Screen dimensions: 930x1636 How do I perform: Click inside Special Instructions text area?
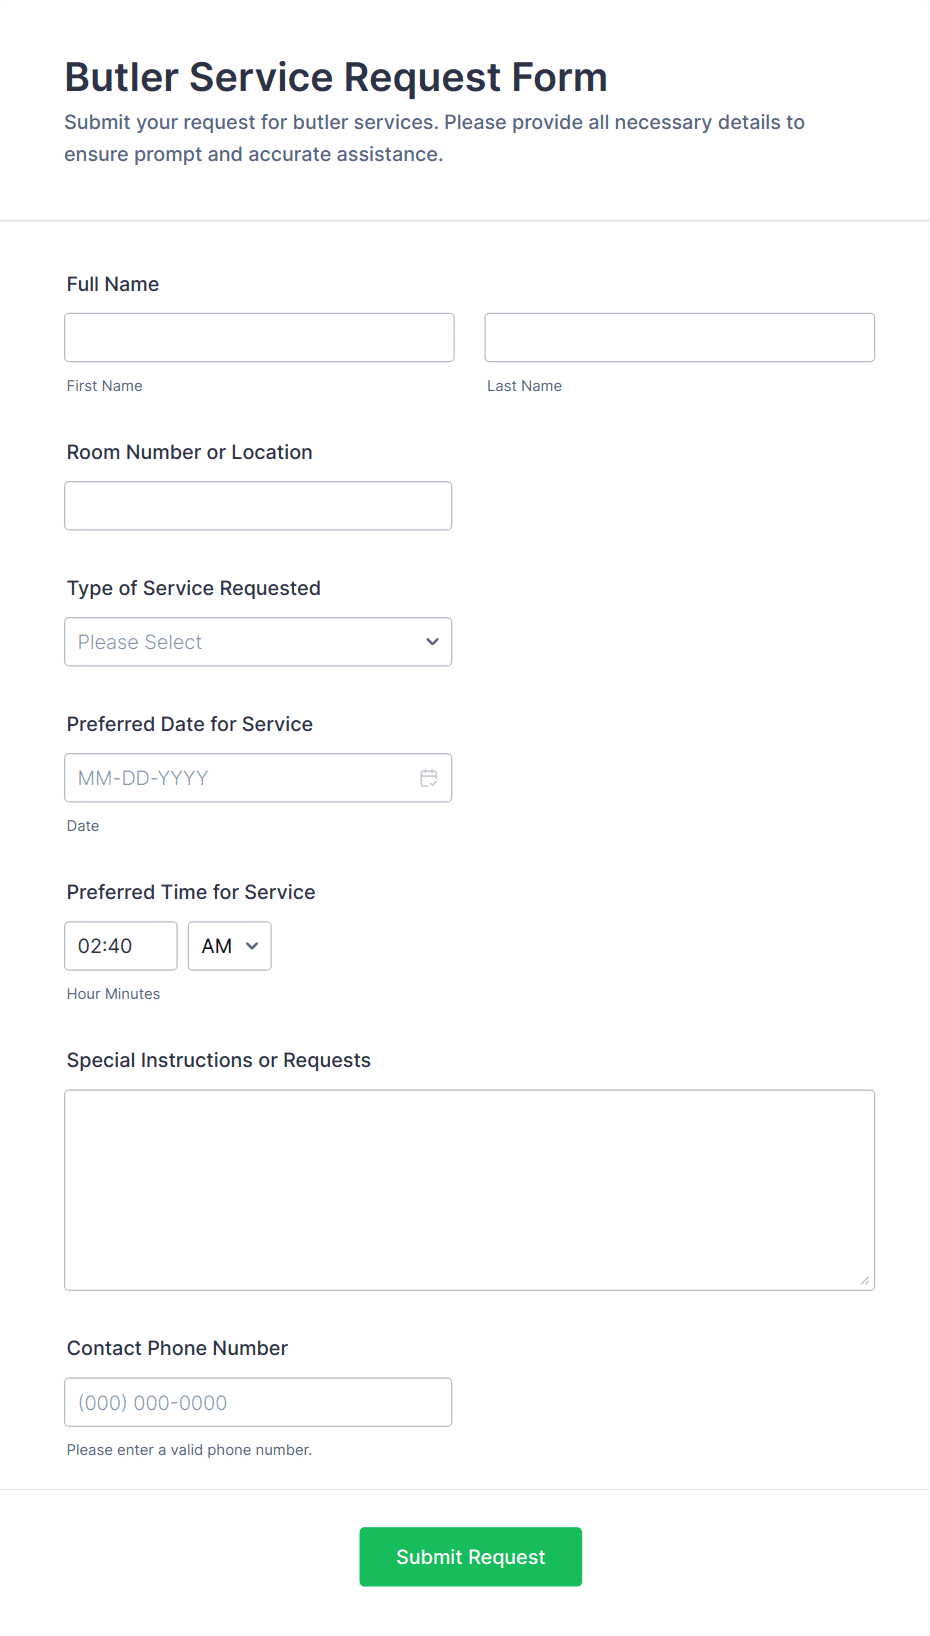469,1190
